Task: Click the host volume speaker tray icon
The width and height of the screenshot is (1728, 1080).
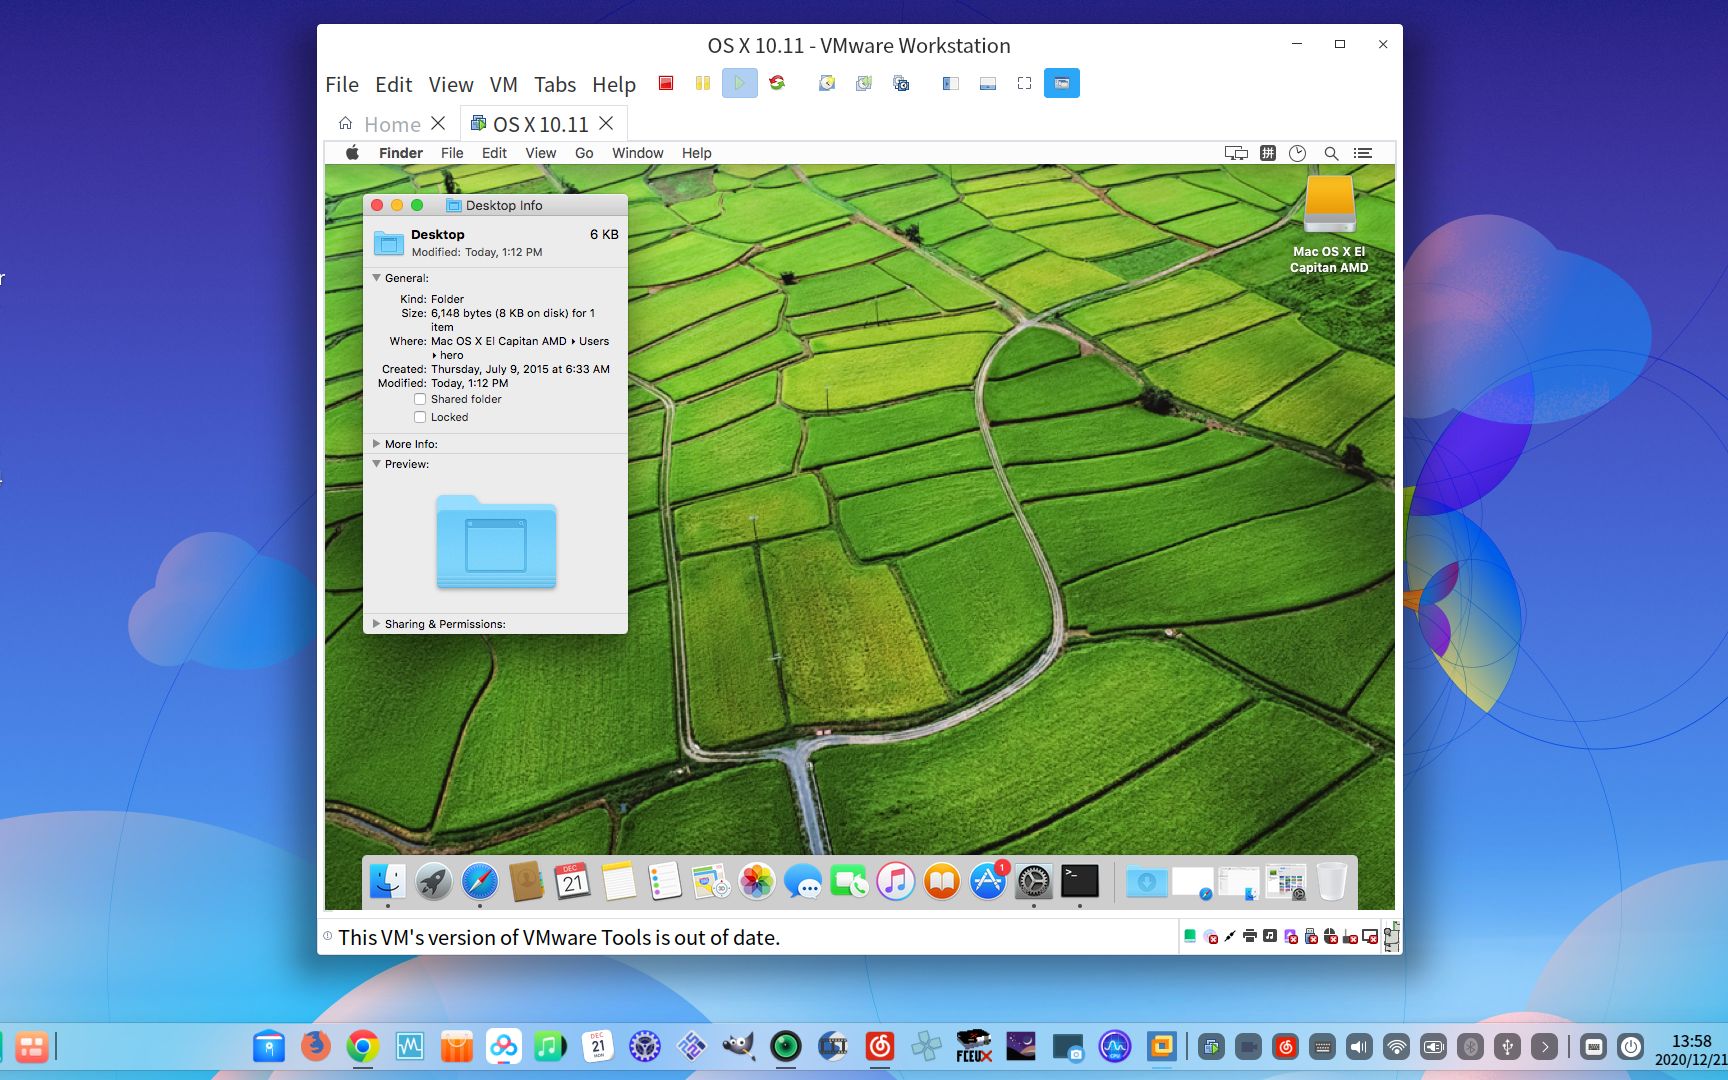Action: click(1359, 1047)
